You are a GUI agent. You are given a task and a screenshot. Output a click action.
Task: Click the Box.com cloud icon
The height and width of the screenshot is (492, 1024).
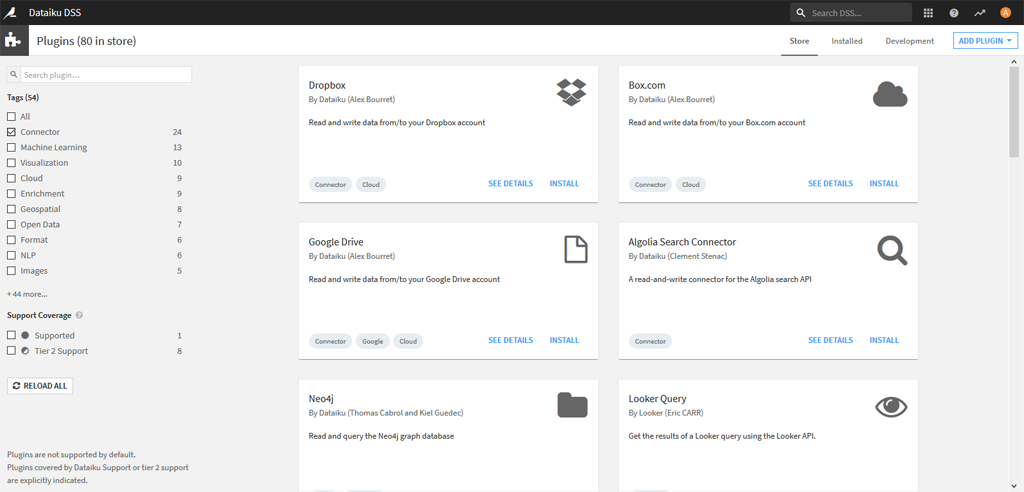click(x=890, y=94)
